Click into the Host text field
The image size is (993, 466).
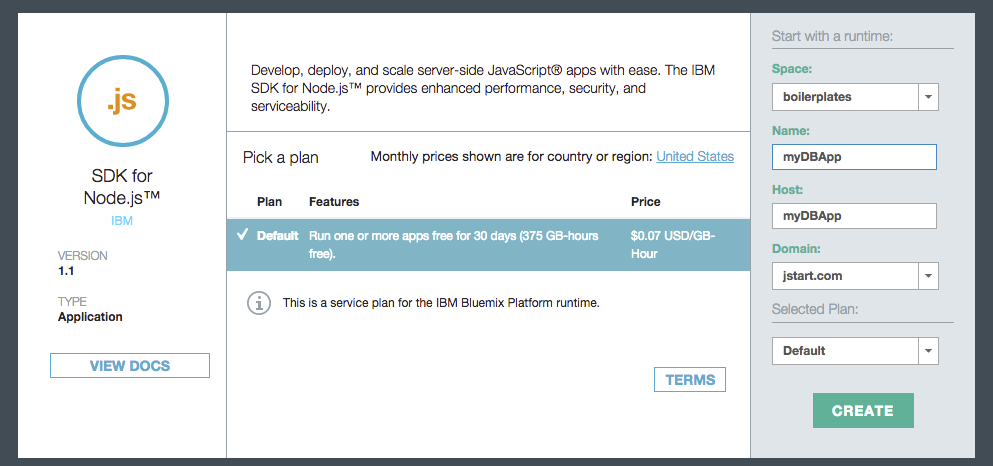click(854, 216)
